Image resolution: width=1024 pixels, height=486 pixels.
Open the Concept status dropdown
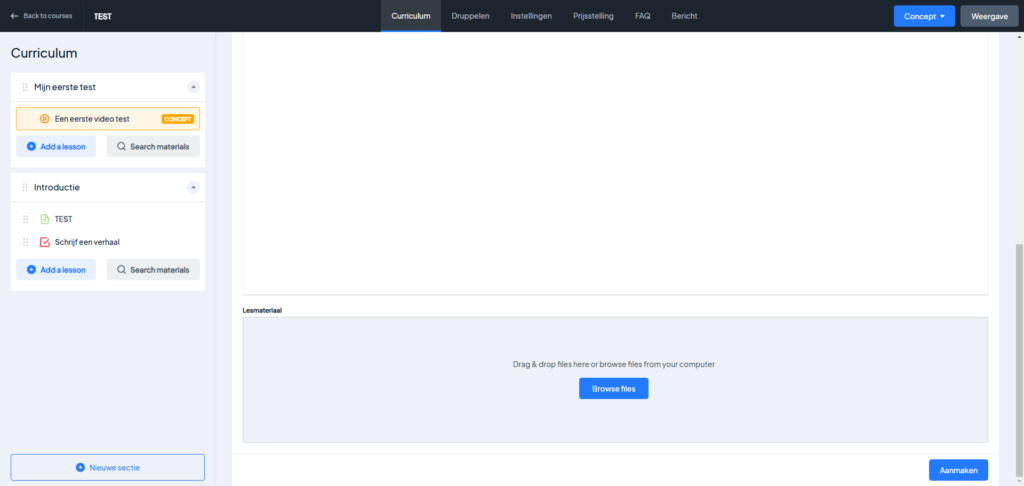[x=924, y=16]
